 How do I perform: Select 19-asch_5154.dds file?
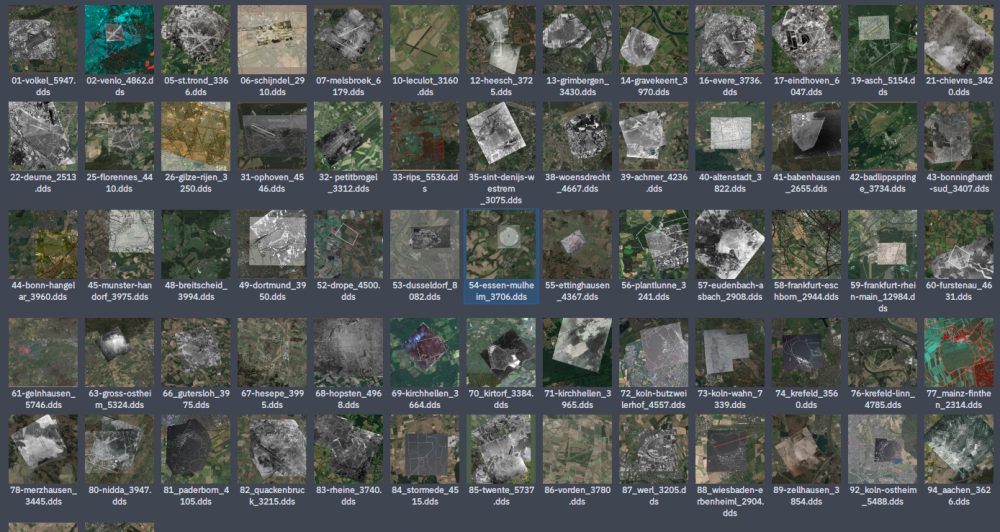[x=883, y=40]
